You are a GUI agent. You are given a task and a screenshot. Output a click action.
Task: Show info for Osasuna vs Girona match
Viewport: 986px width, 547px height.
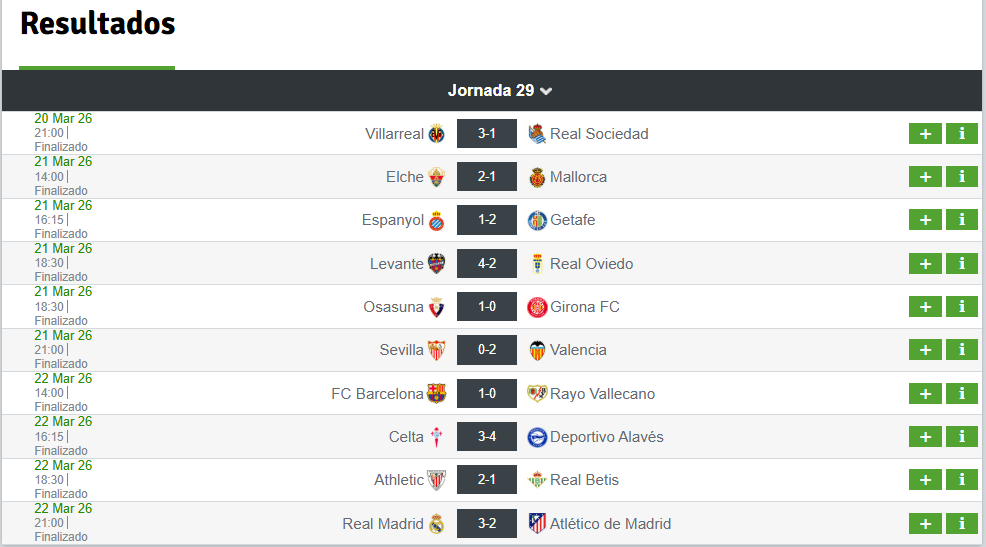[x=961, y=306]
